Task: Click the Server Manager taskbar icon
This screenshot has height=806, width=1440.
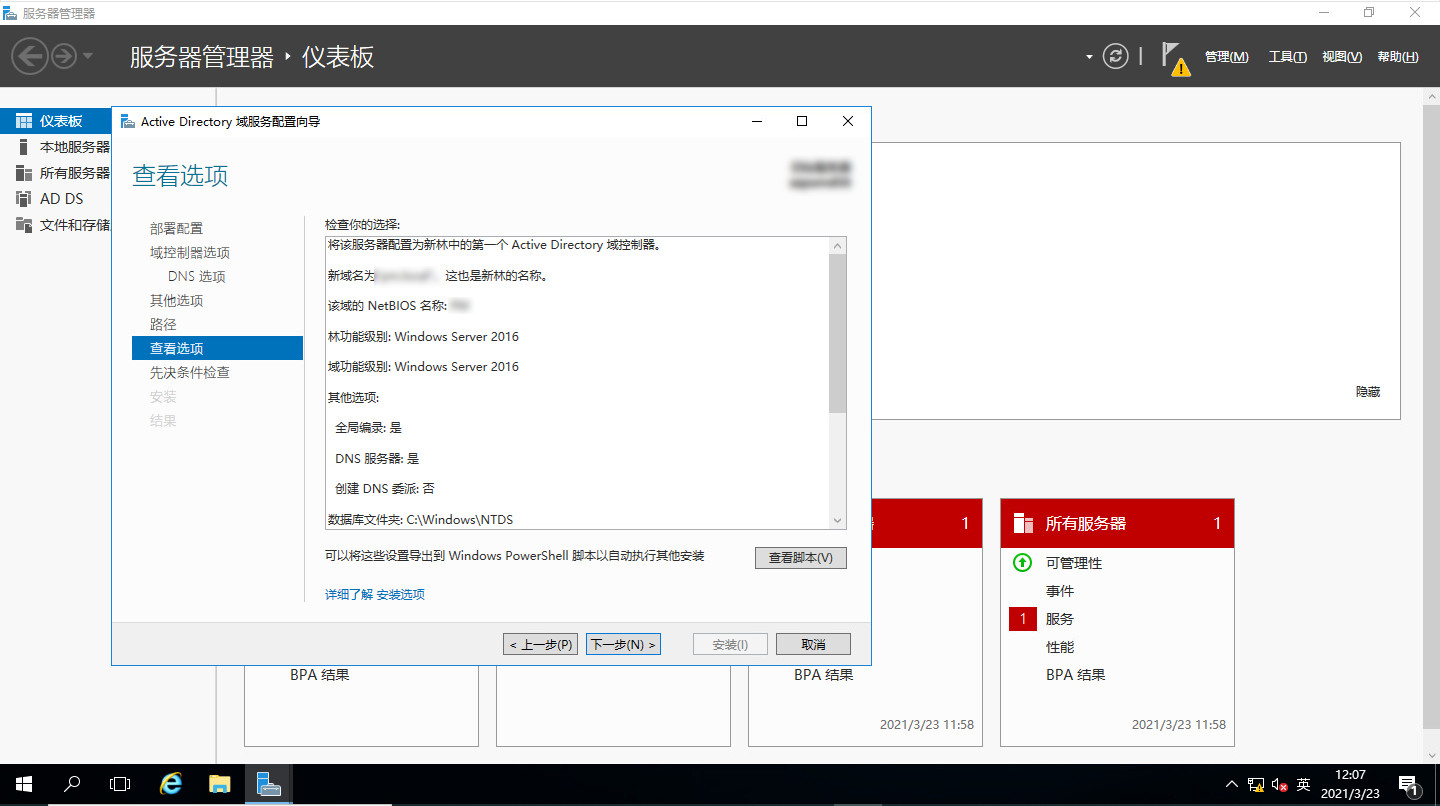Action: pos(268,785)
